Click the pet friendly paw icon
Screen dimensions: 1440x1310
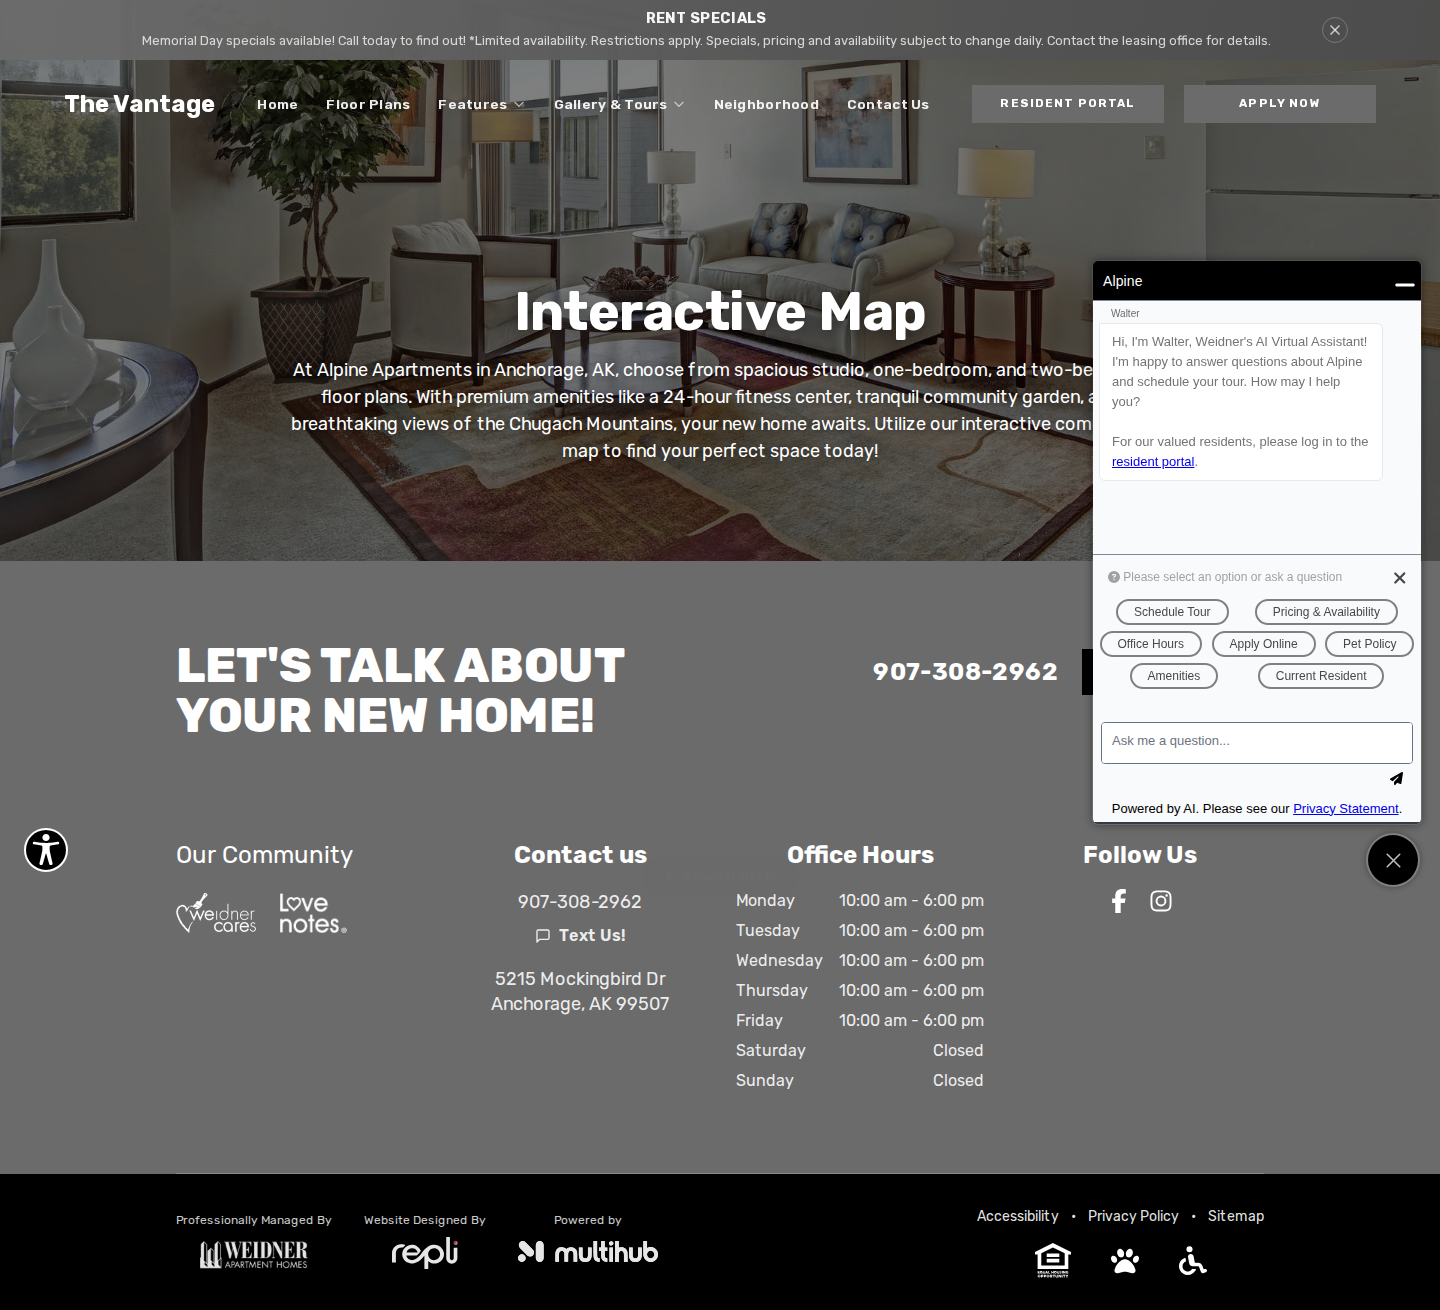[1125, 1261]
